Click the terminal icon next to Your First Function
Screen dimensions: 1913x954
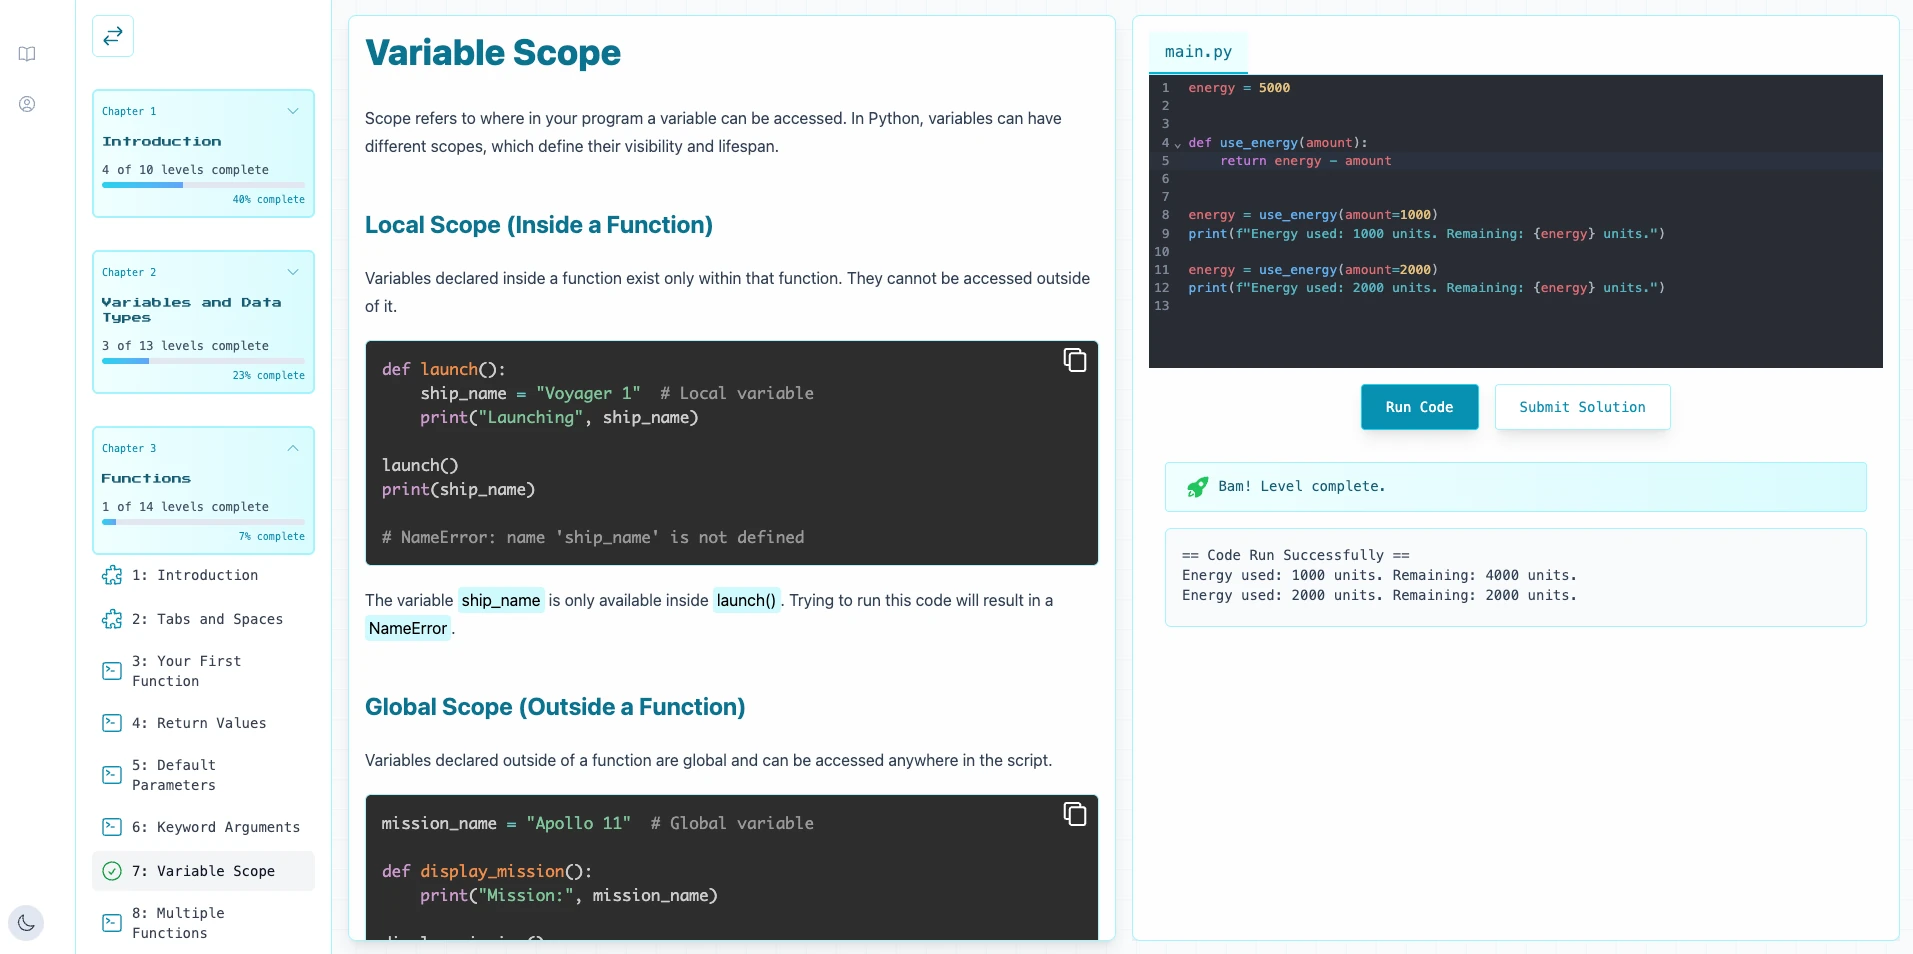[112, 671]
